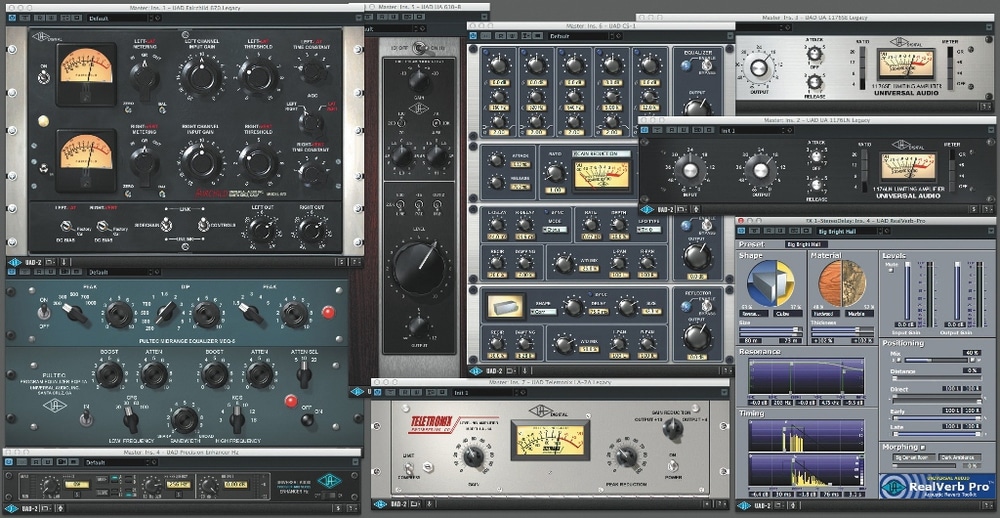This screenshot has width=1000, height=518.
Task: Enable Read automation (R) in Fairchild window toolbar
Action: [38, 18]
